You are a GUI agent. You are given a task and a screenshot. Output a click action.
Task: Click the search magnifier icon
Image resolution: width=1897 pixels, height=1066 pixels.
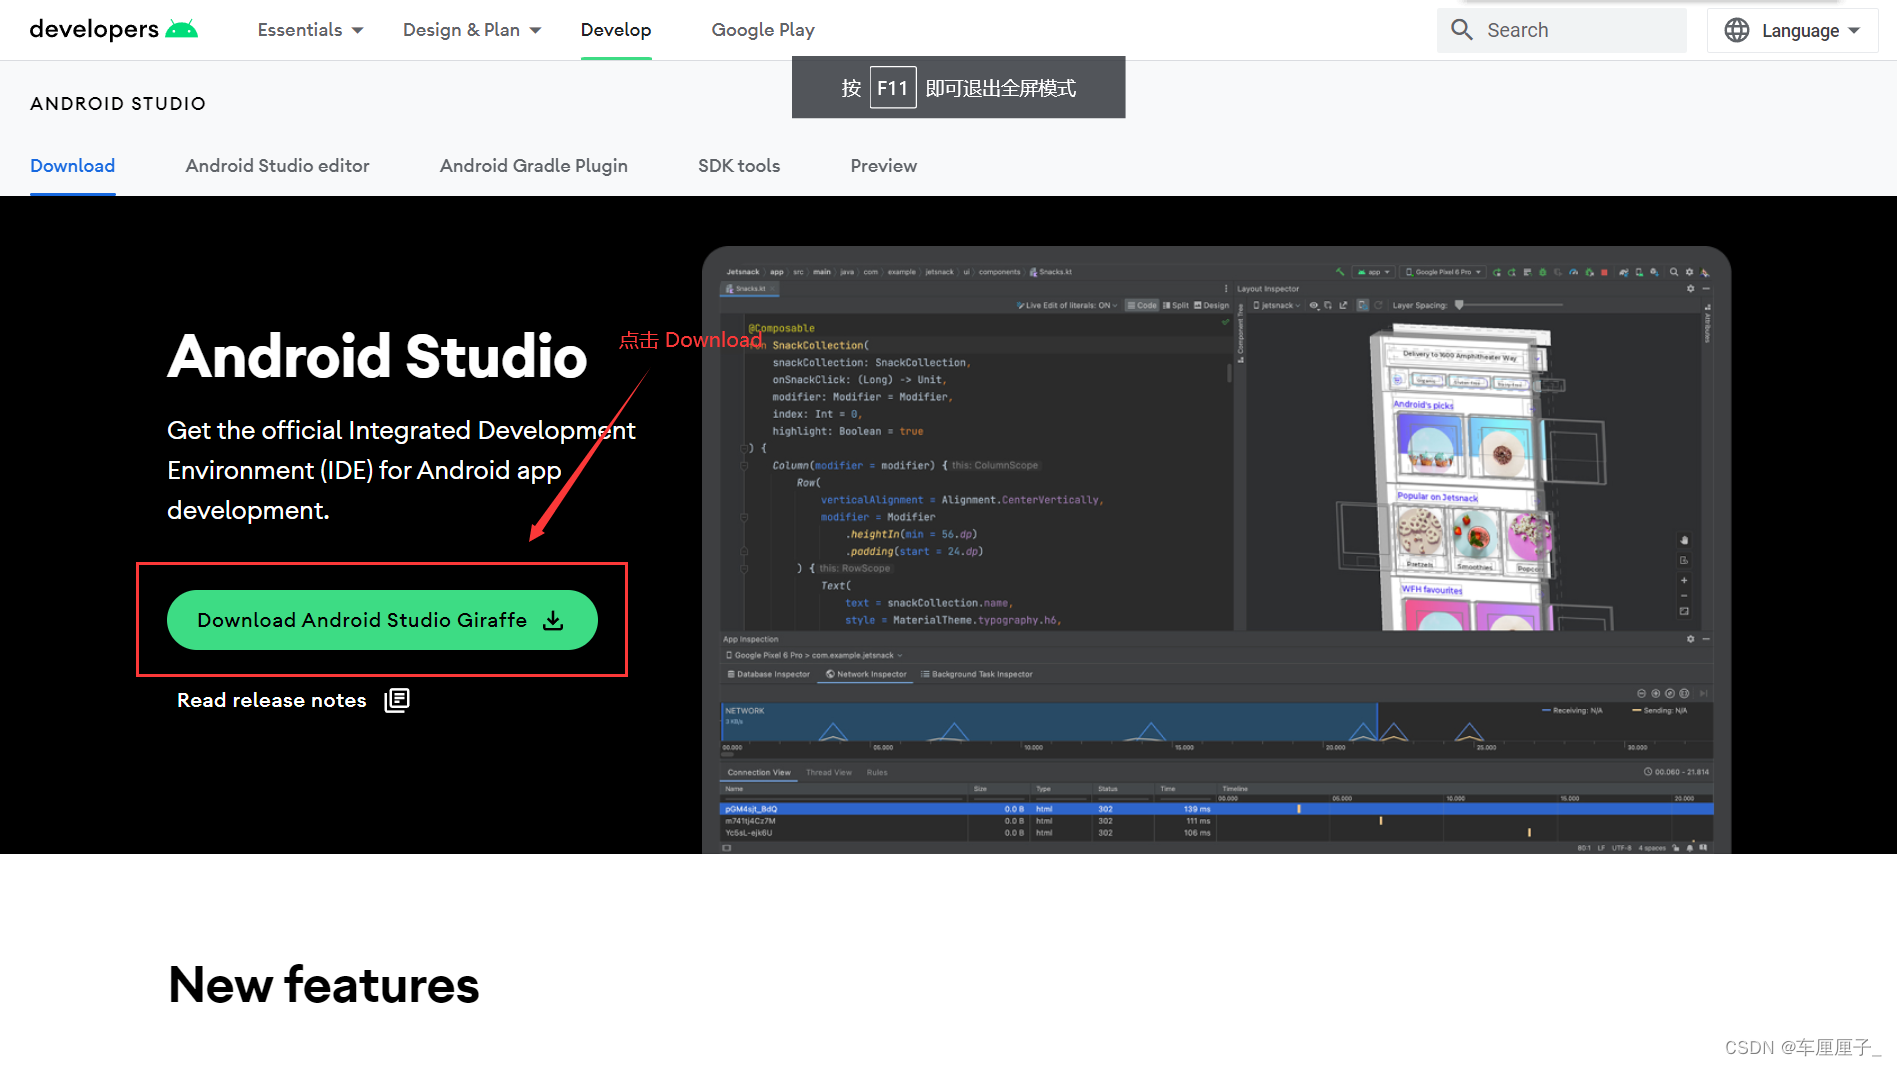(x=1462, y=30)
